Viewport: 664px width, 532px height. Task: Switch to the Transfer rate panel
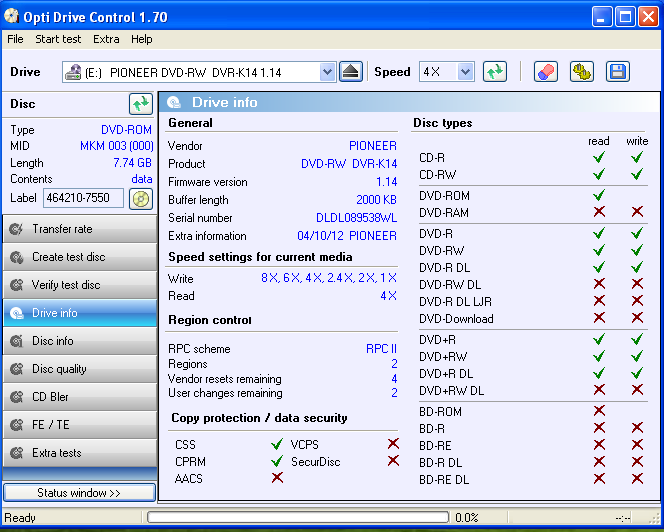pos(80,229)
